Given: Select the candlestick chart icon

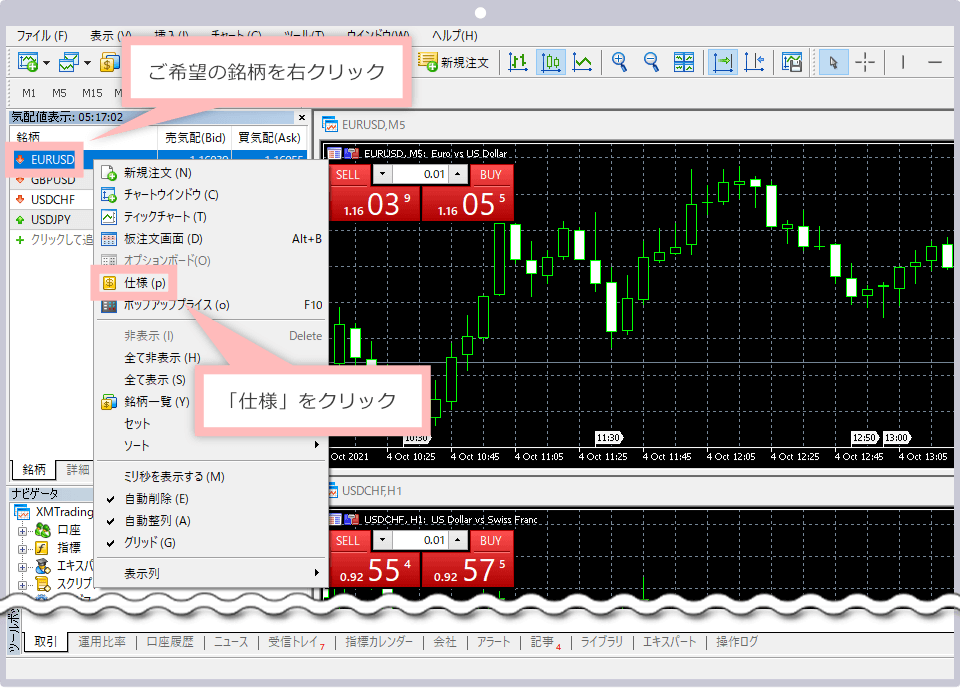Looking at the screenshot, I should (550, 62).
